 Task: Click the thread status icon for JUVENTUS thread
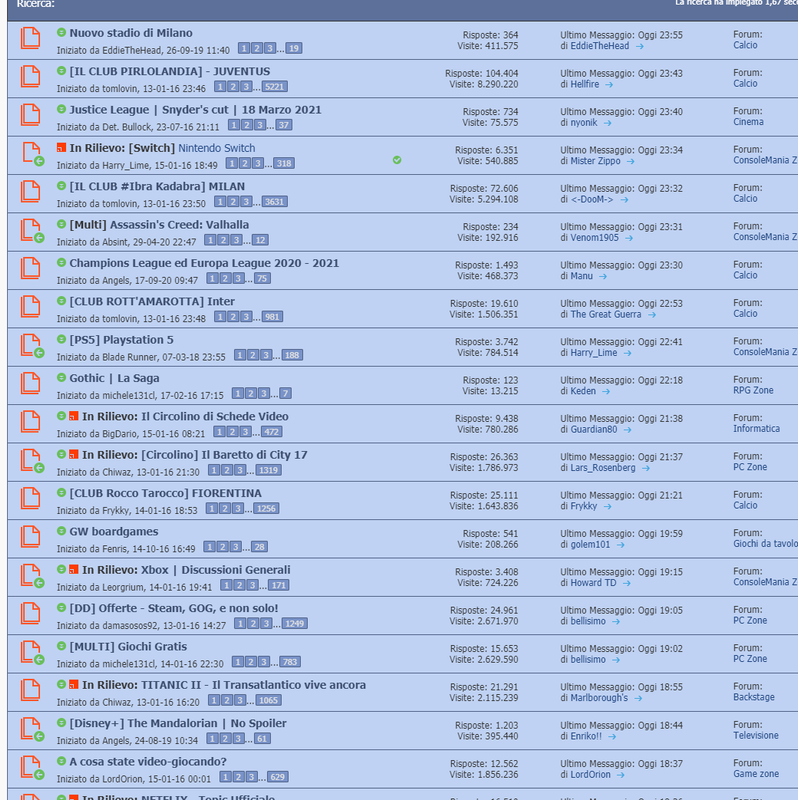click(31, 77)
